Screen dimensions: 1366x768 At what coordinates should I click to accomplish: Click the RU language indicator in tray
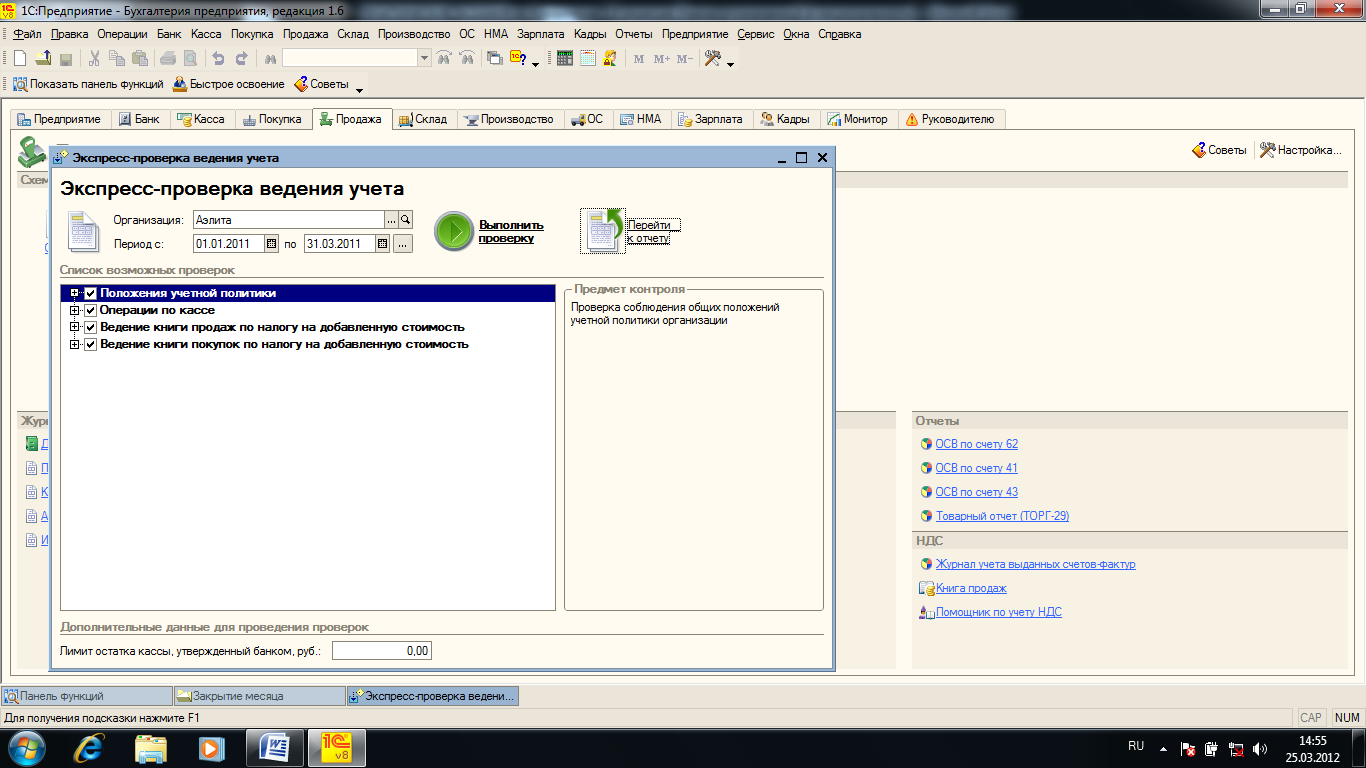click(1135, 746)
